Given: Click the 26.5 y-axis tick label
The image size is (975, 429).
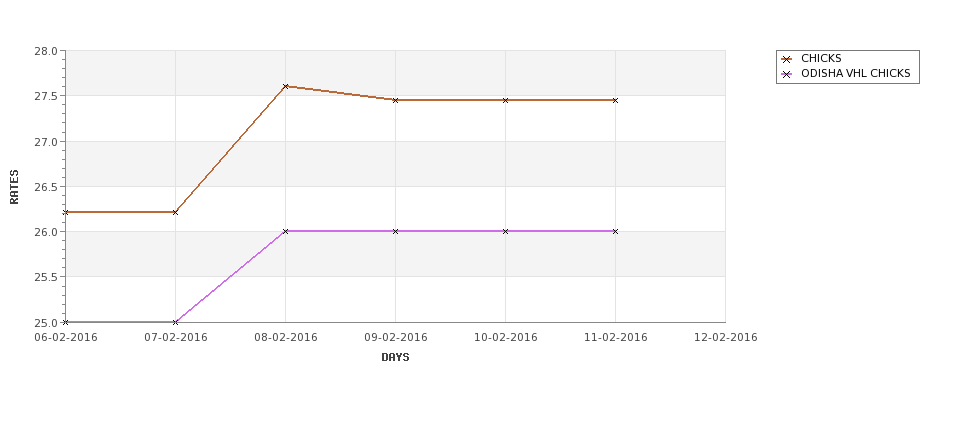Looking at the screenshot, I should tap(47, 187).
